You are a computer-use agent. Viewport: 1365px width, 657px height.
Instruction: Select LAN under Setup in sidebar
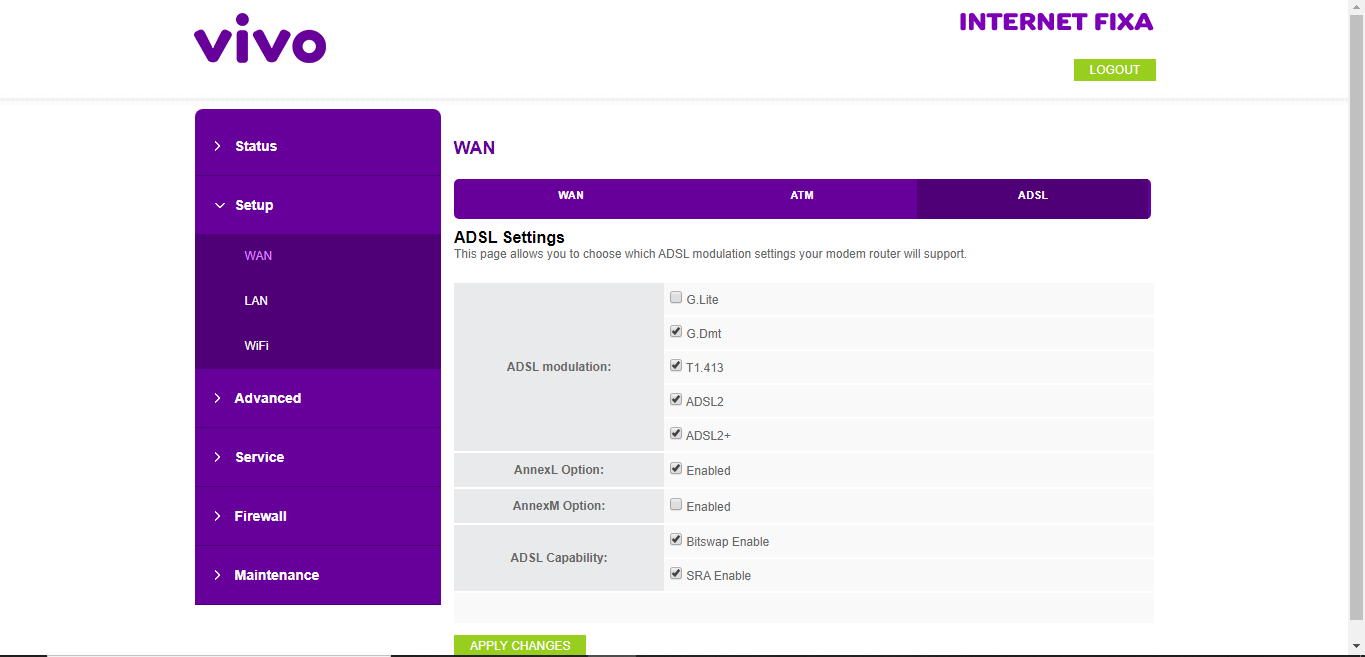click(x=256, y=300)
